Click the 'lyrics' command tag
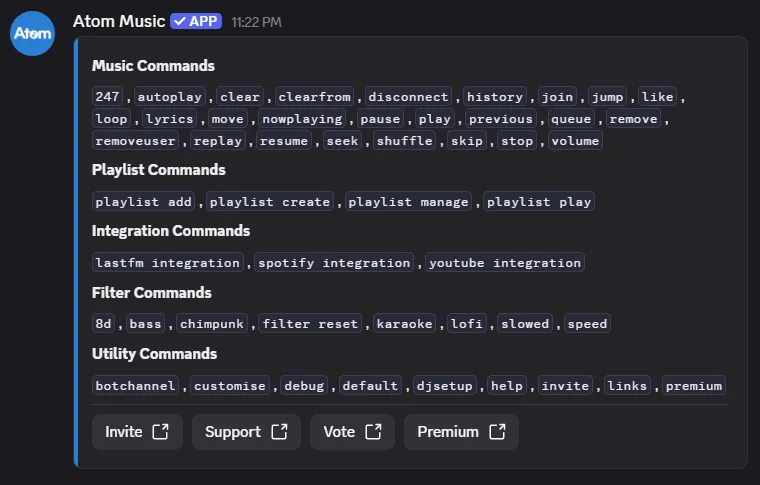Viewport: 760px width, 485px height. pos(170,119)
